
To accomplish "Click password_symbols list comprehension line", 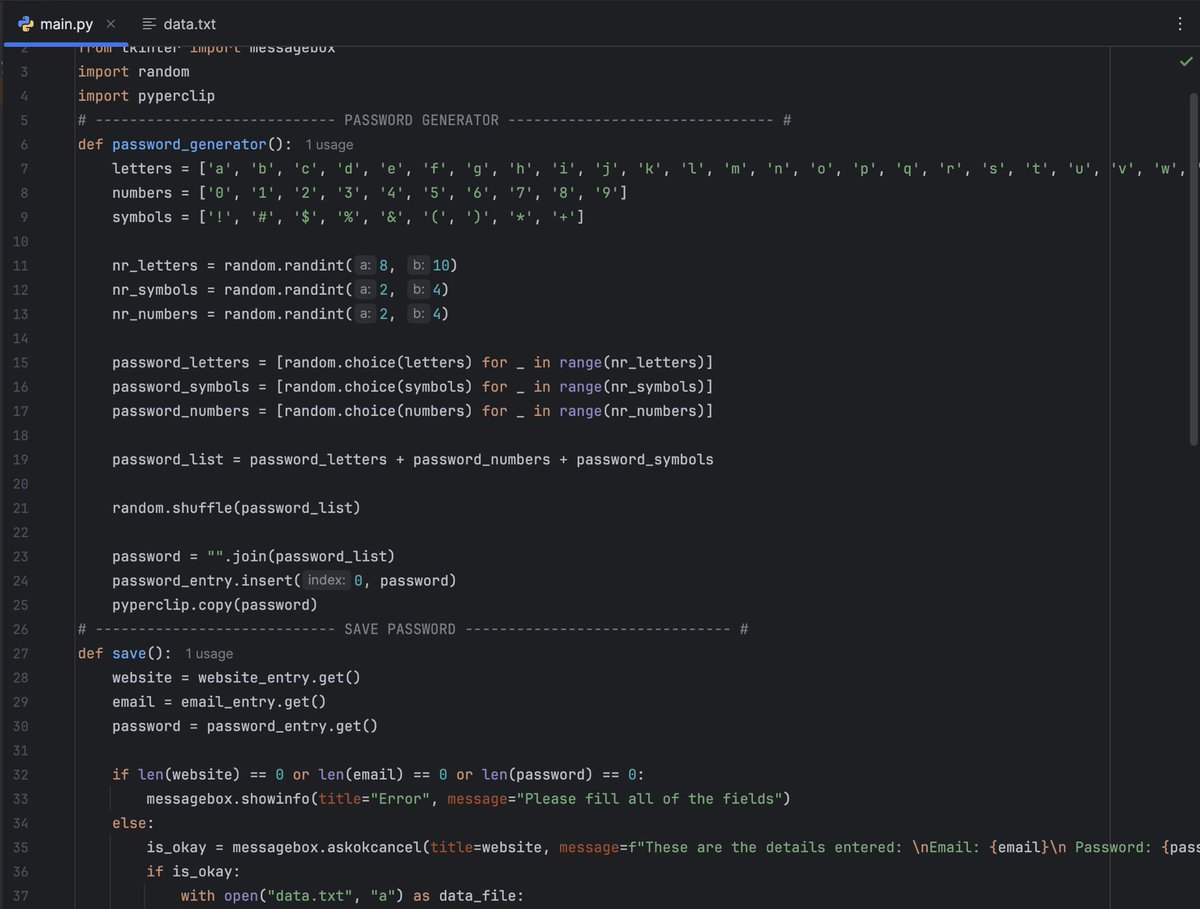I will click(x=413, y=387).
